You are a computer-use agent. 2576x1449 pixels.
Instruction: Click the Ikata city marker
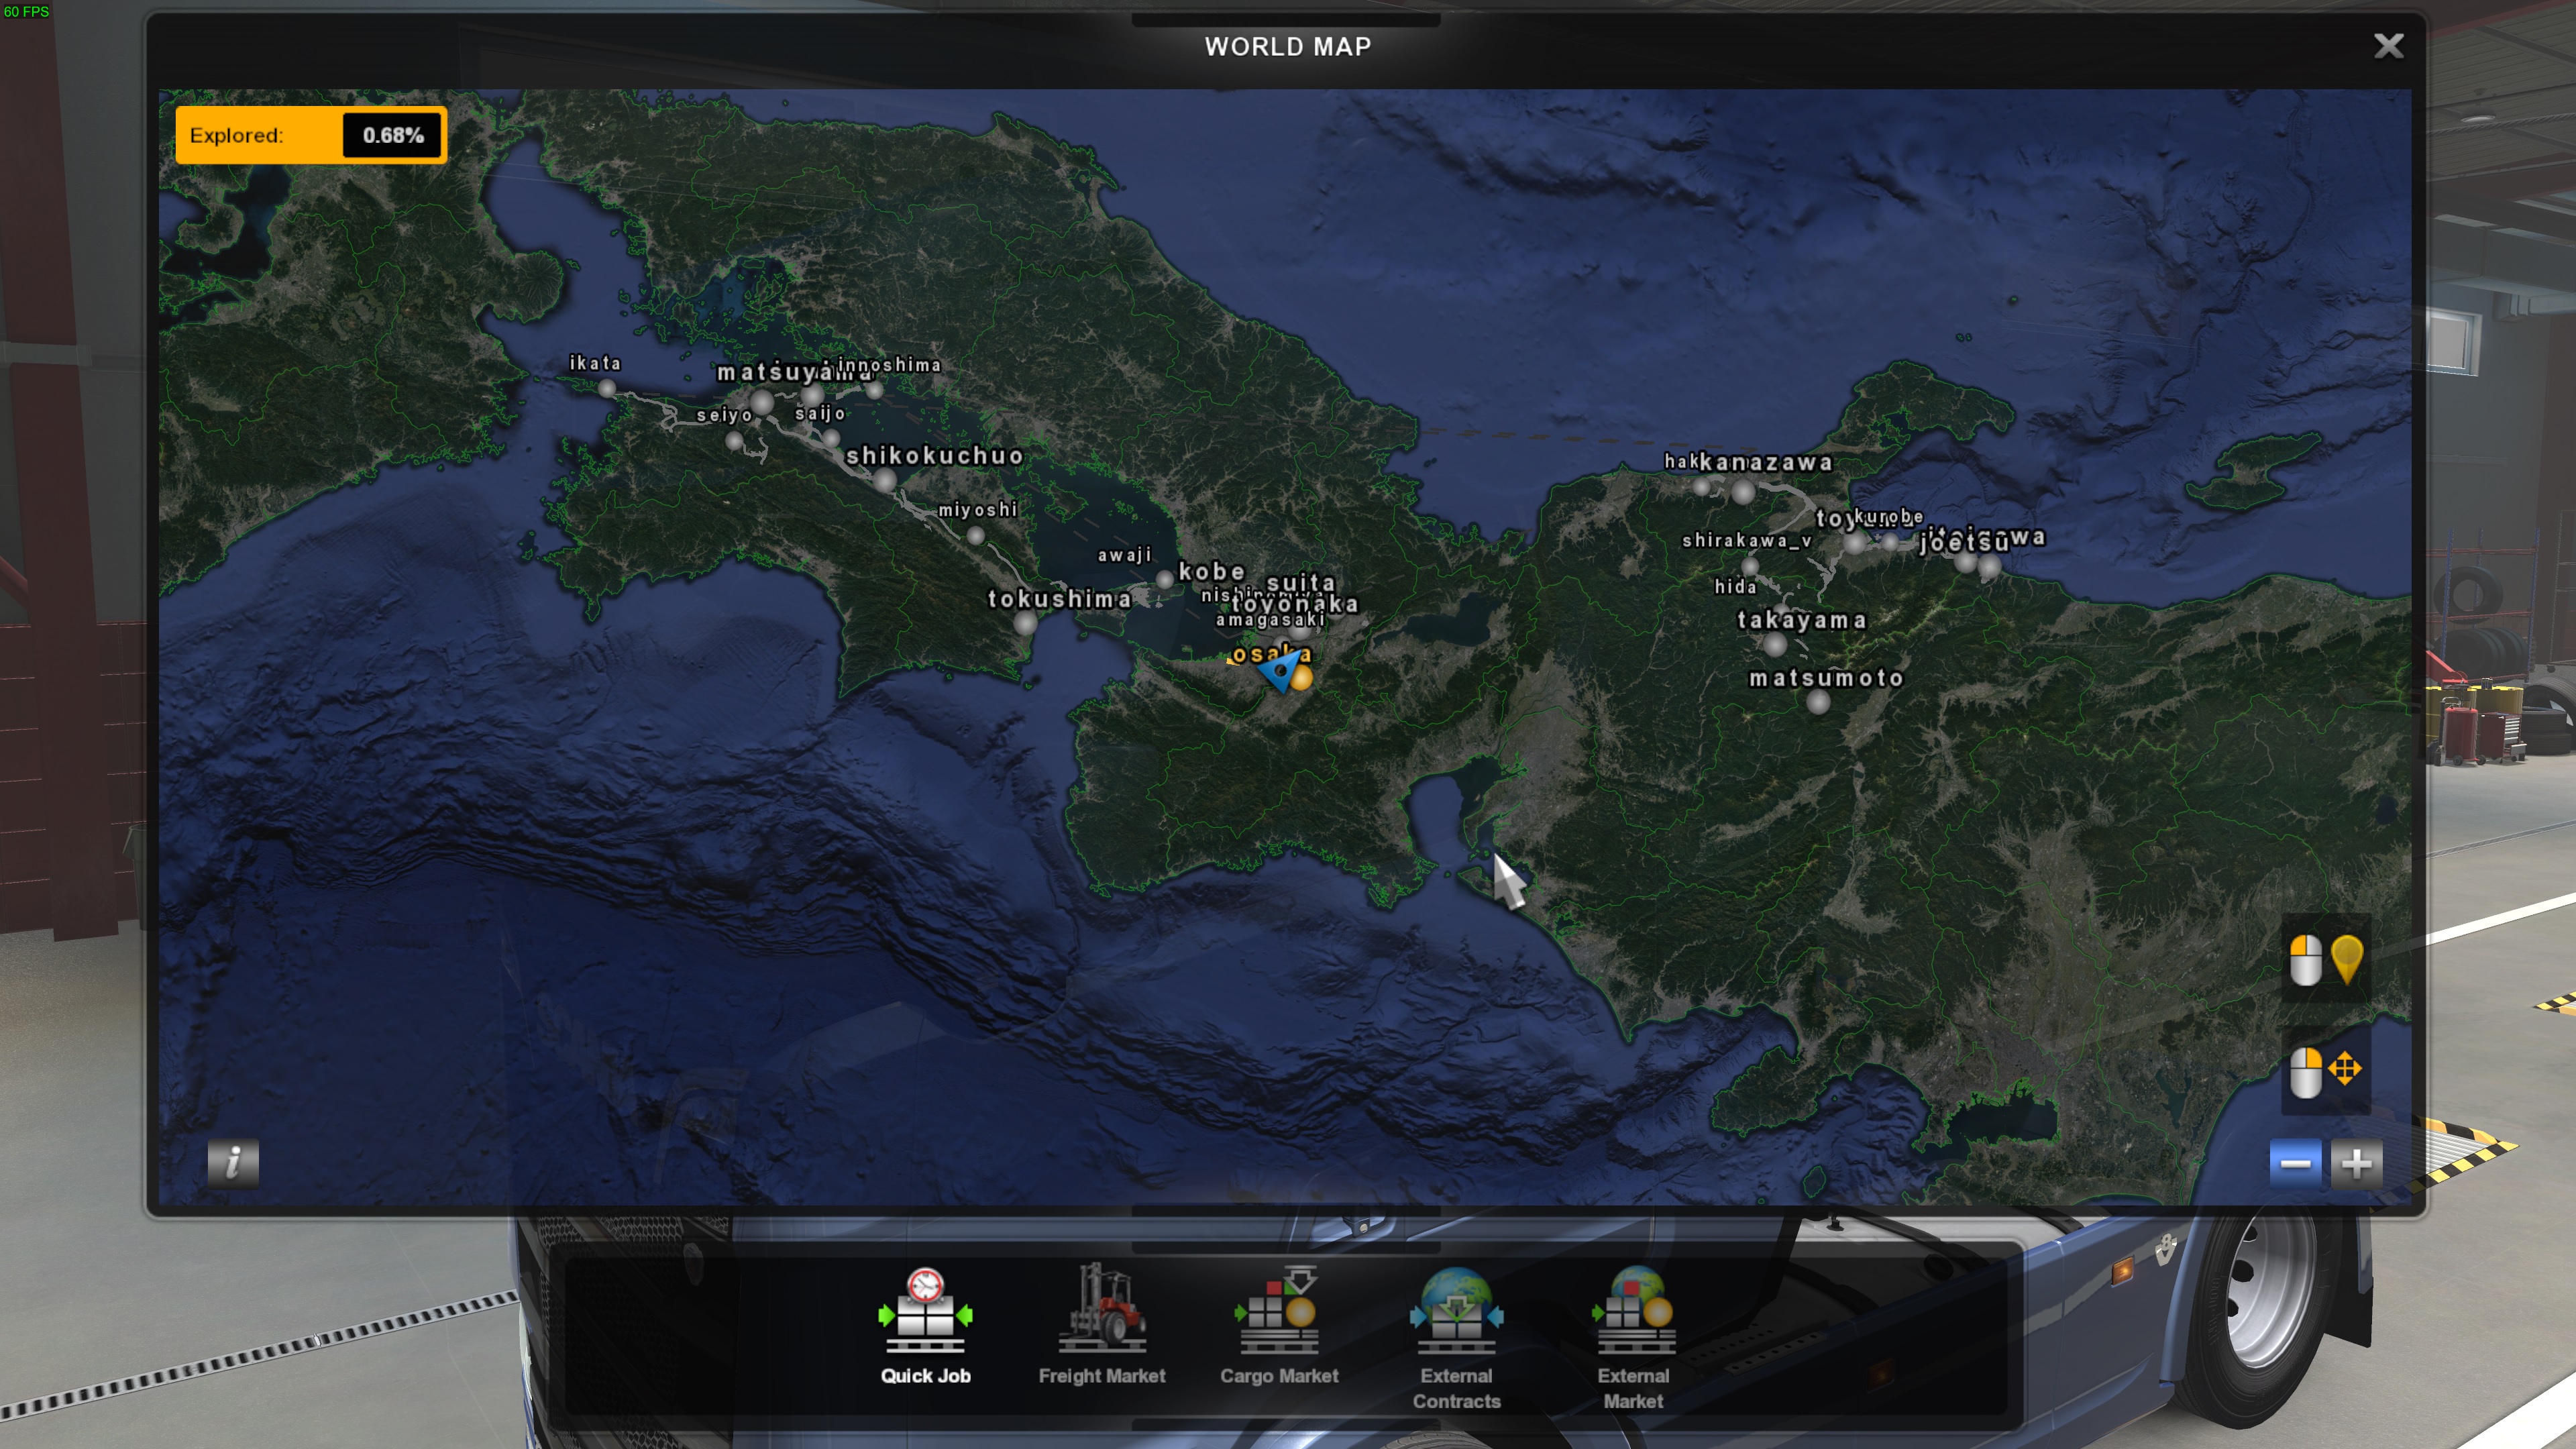click(x=606, y=387)
